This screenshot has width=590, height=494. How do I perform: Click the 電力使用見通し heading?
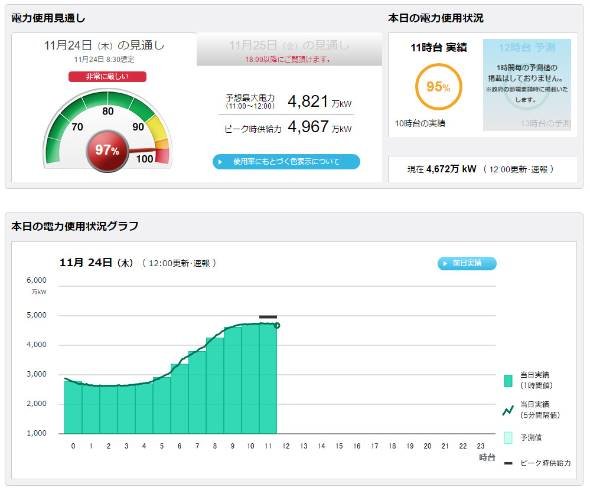49,18
